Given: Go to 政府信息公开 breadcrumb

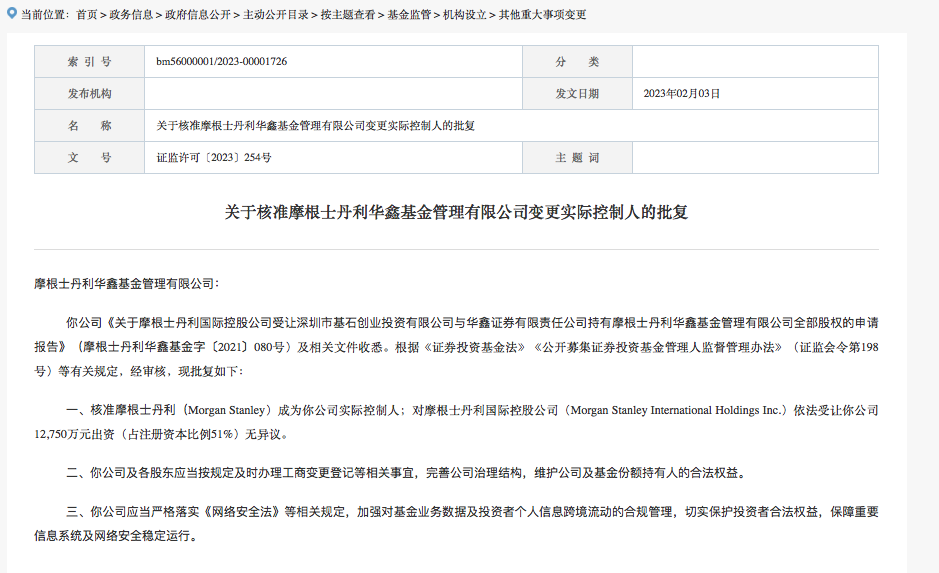Looking at the screenshot, I should click(198, 14).
